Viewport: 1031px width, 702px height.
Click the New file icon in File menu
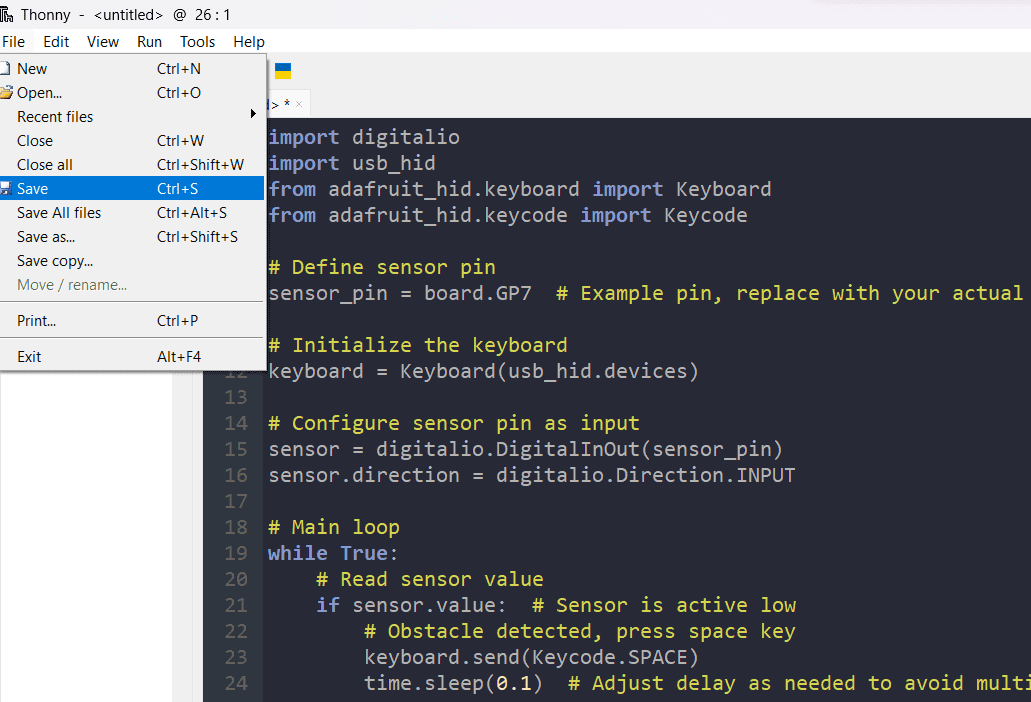[x=10, y=68]
